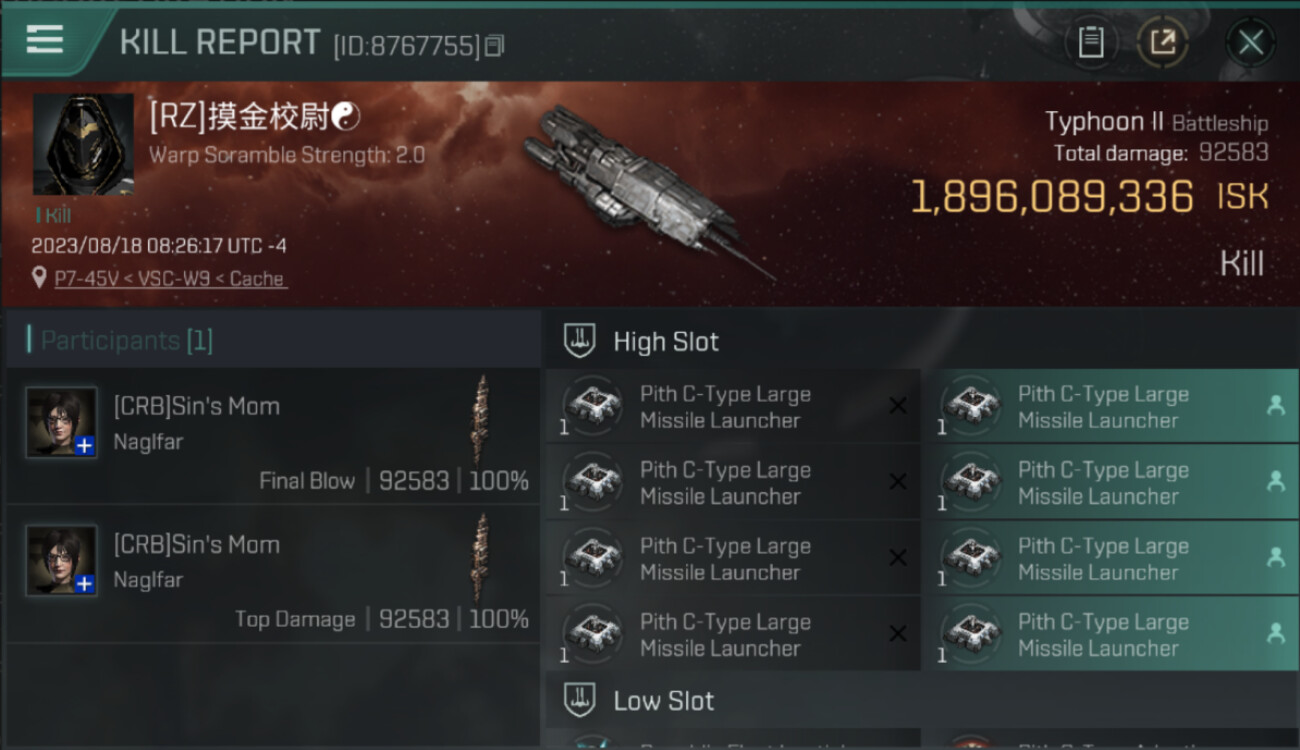Select the Naglfar ship icon in Top Damage row

(x=482, y=558)
